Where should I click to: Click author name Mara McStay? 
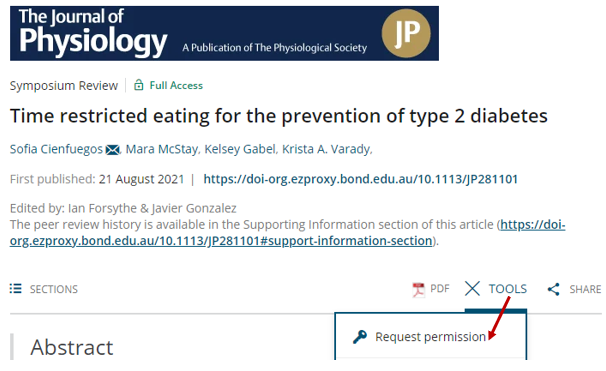(x=162, y=149)
